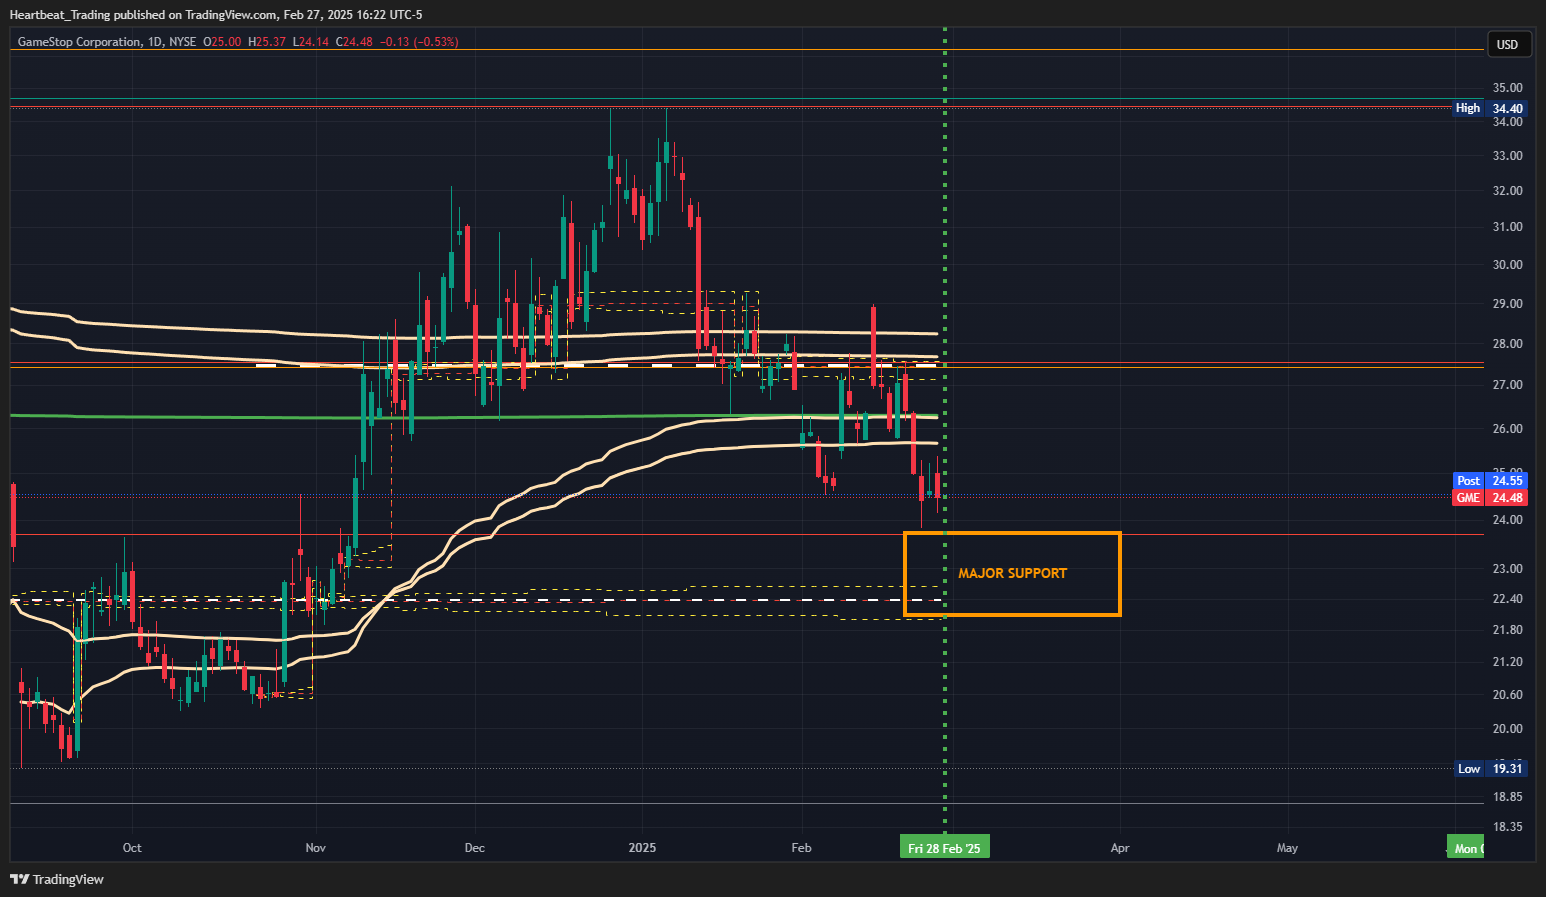The height and width of the screenshot is (897, 1546).
Task: Click the 33.00 price axis label
Action: click(x=1507, y=156)
